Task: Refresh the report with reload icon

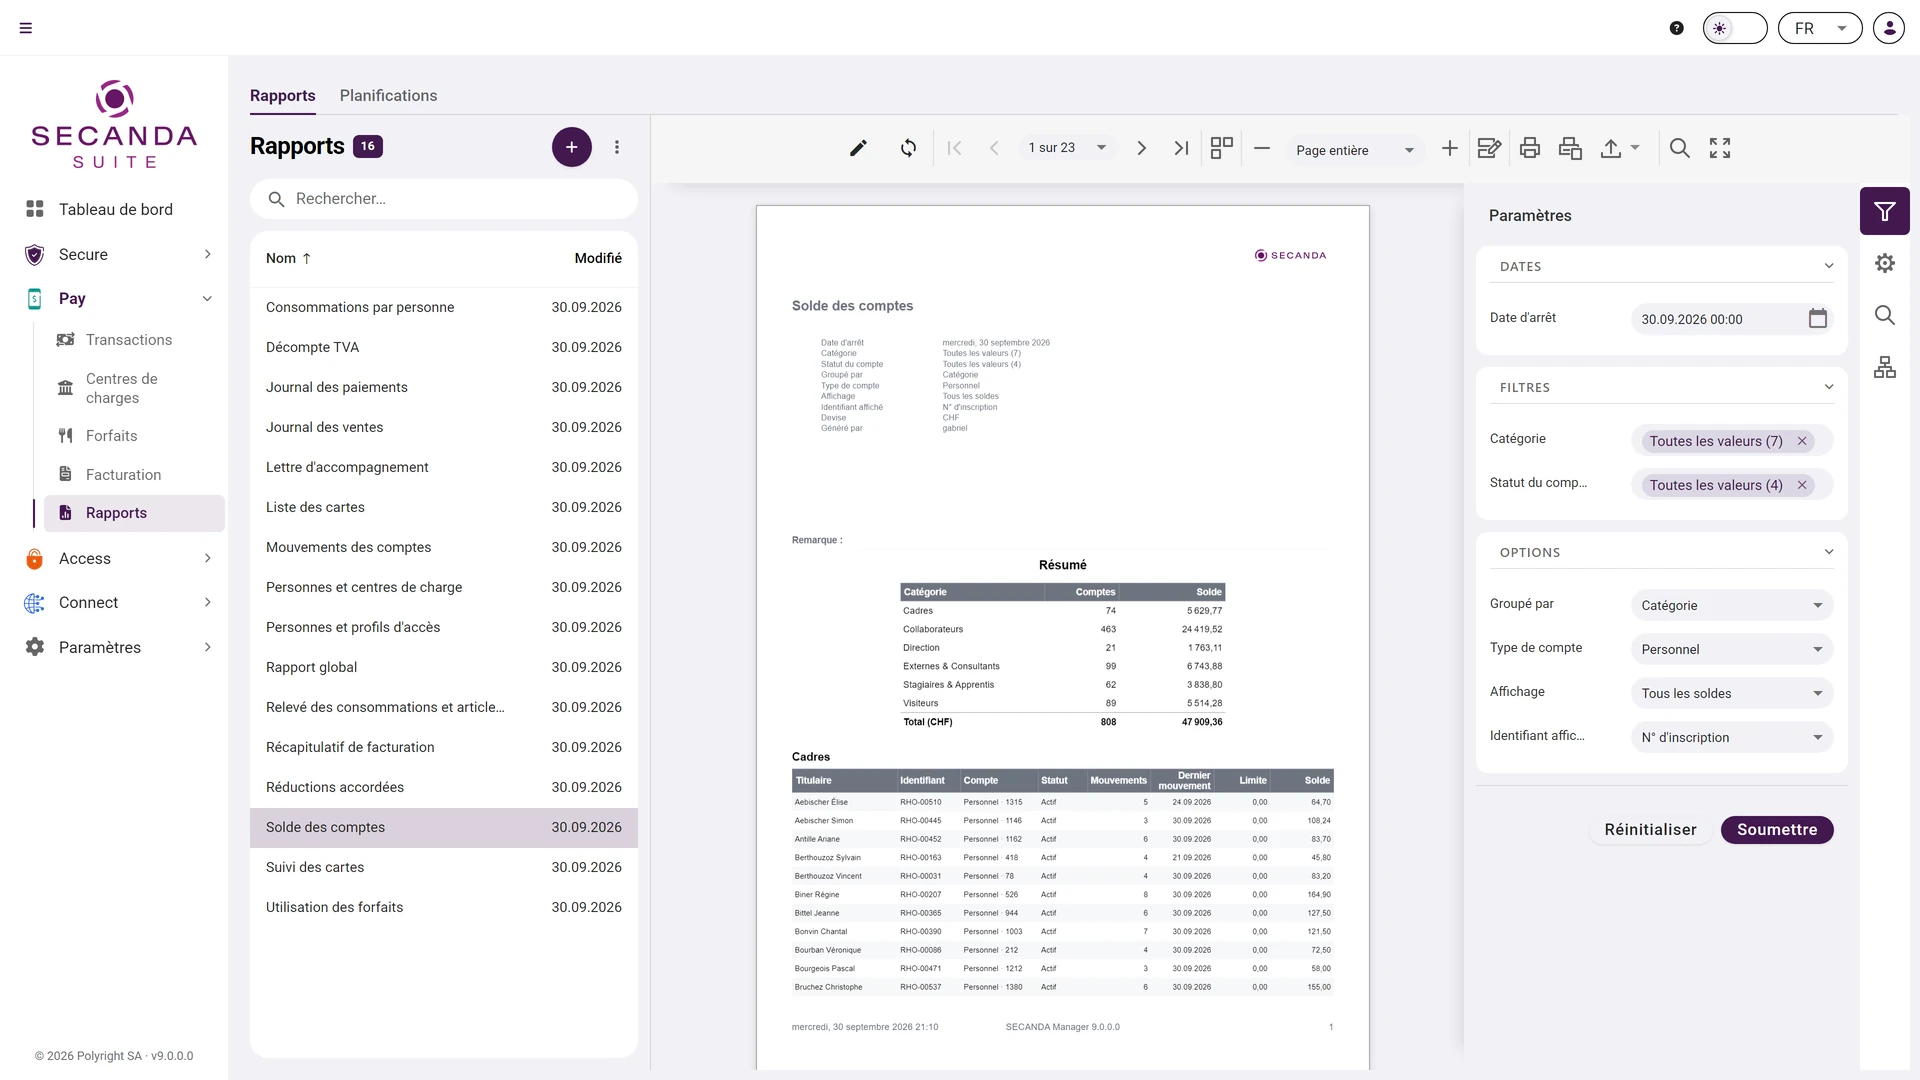Action: tap(908, 148)
